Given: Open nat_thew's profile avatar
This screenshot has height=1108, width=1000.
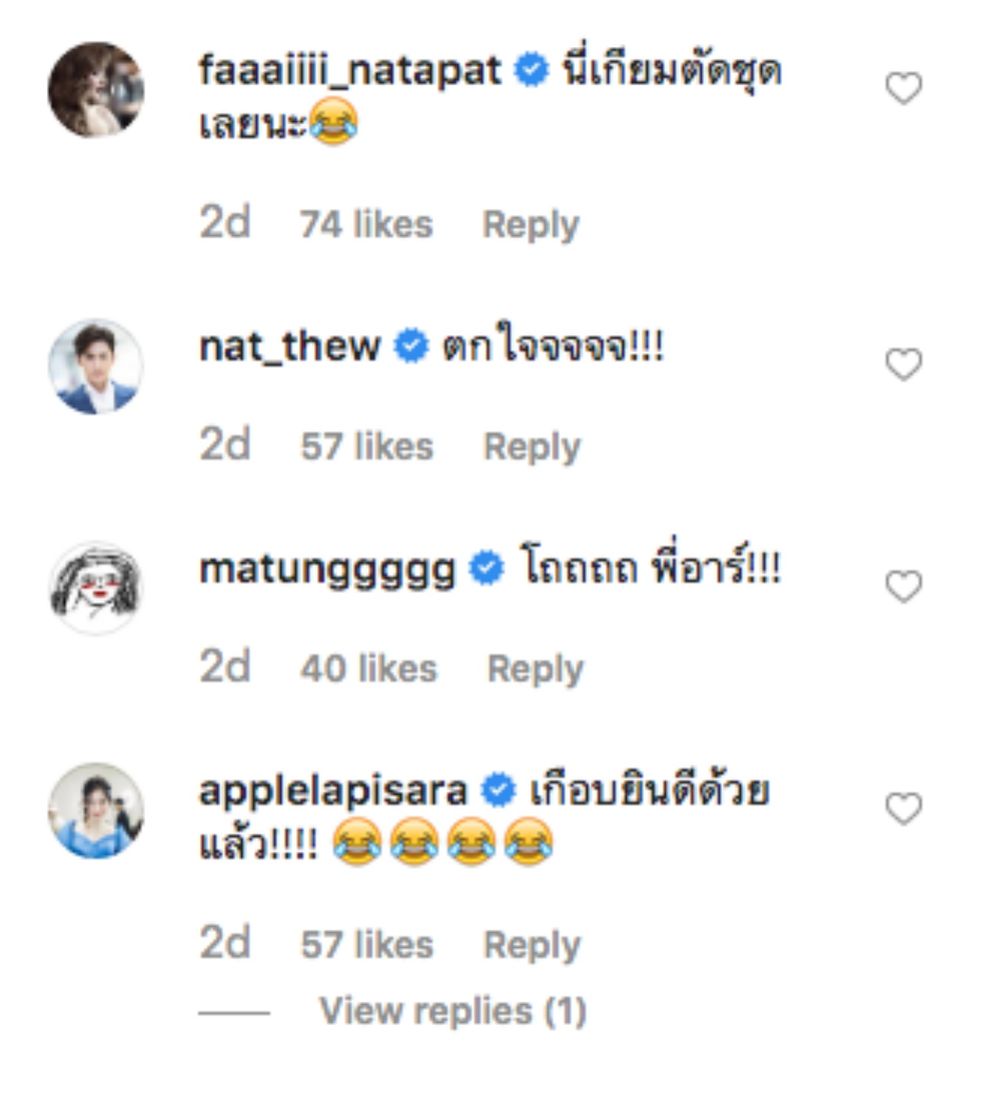Looking at the screenshot, I should tap(96, 366).
